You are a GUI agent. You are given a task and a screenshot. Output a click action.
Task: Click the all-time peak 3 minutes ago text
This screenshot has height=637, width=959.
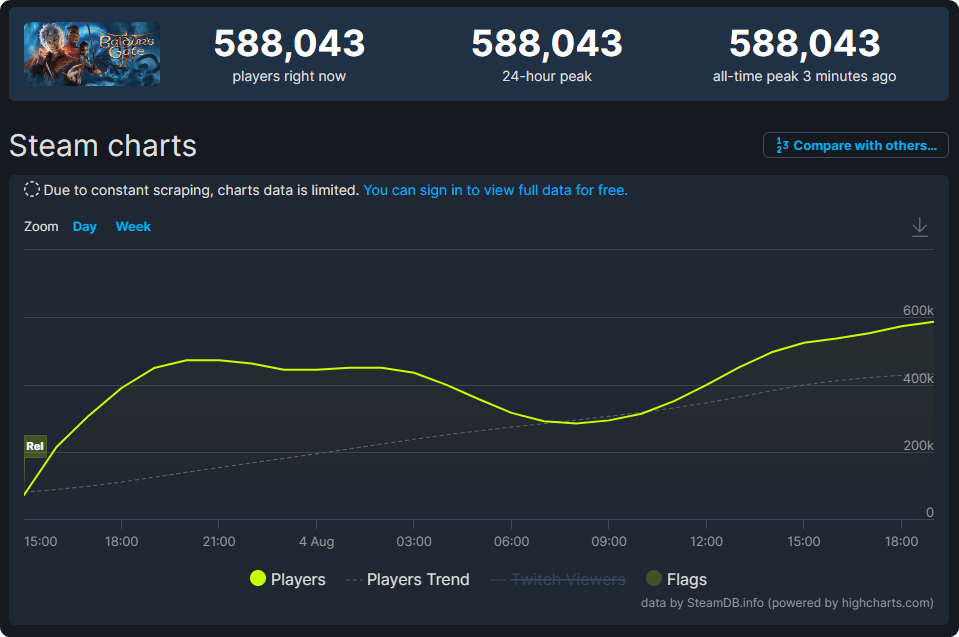tap(804, 76)
